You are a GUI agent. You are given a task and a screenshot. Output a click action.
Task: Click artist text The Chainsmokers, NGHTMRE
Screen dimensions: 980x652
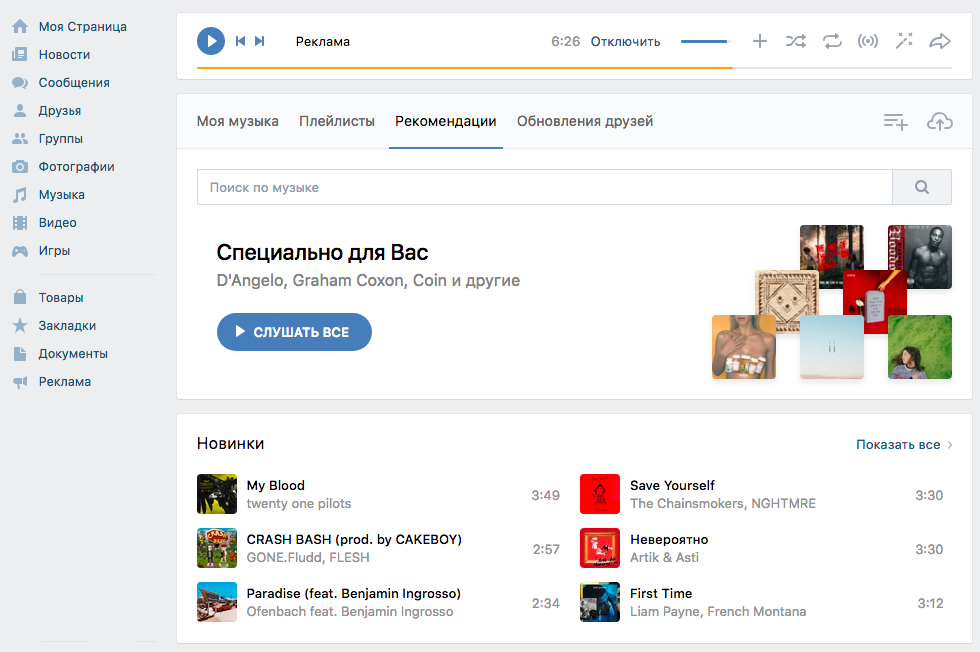click(723, 504)
